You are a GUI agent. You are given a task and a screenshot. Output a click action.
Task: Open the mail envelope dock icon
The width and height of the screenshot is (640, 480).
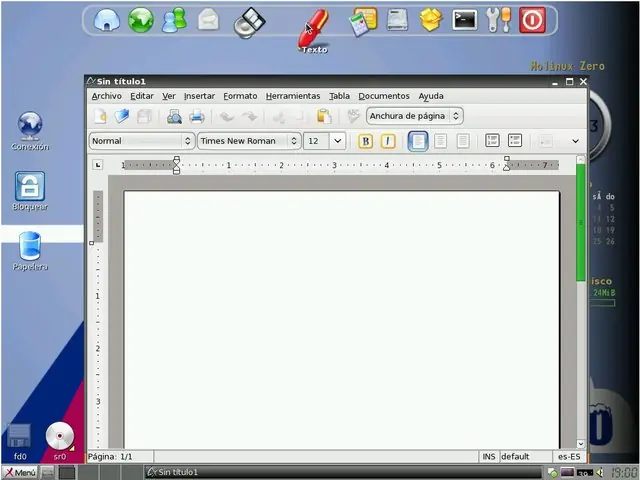coord(209,20)
